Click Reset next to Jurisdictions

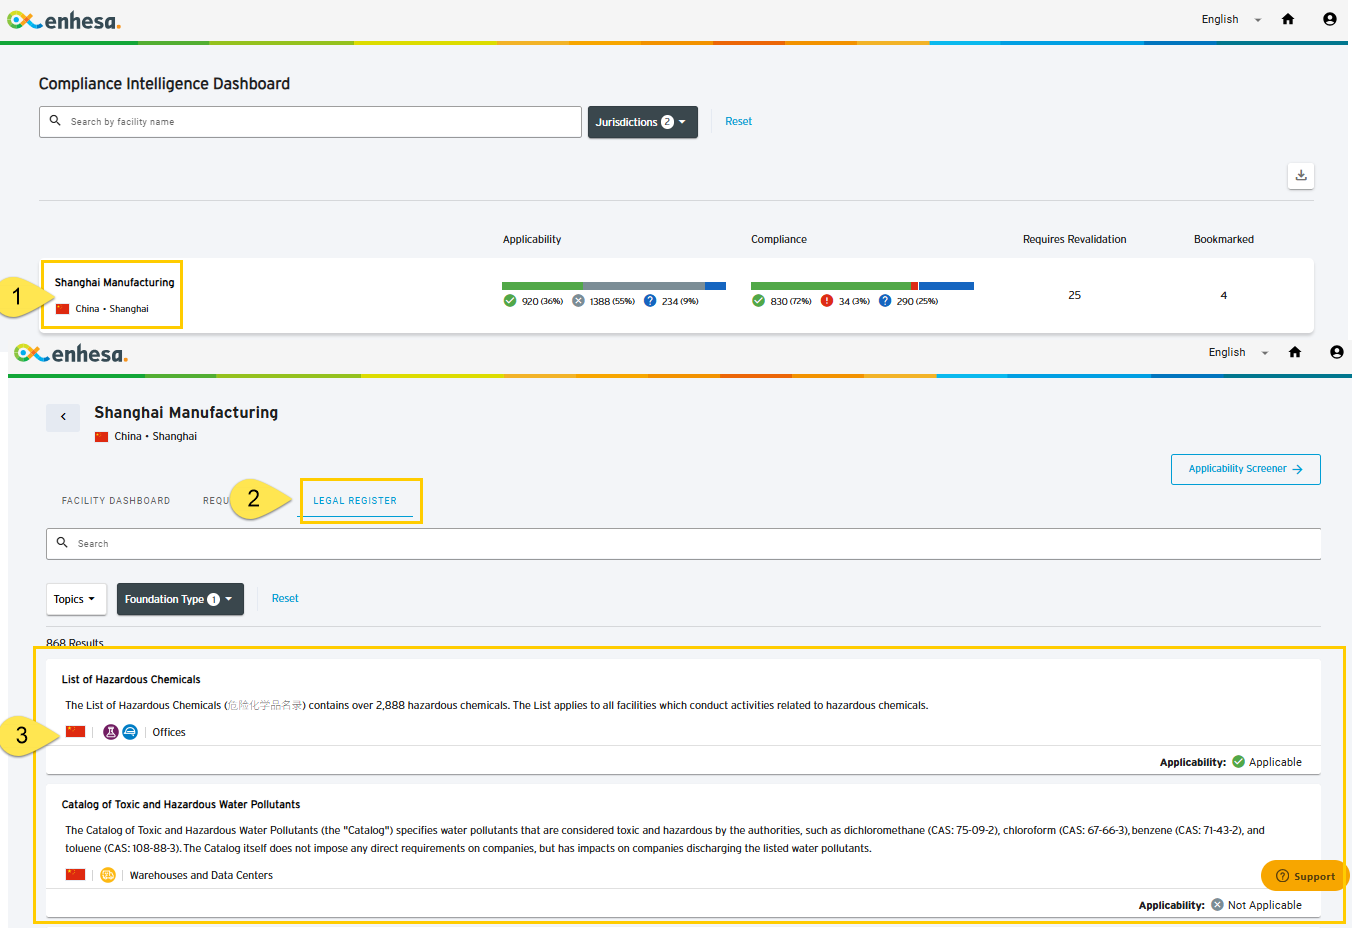738,122
